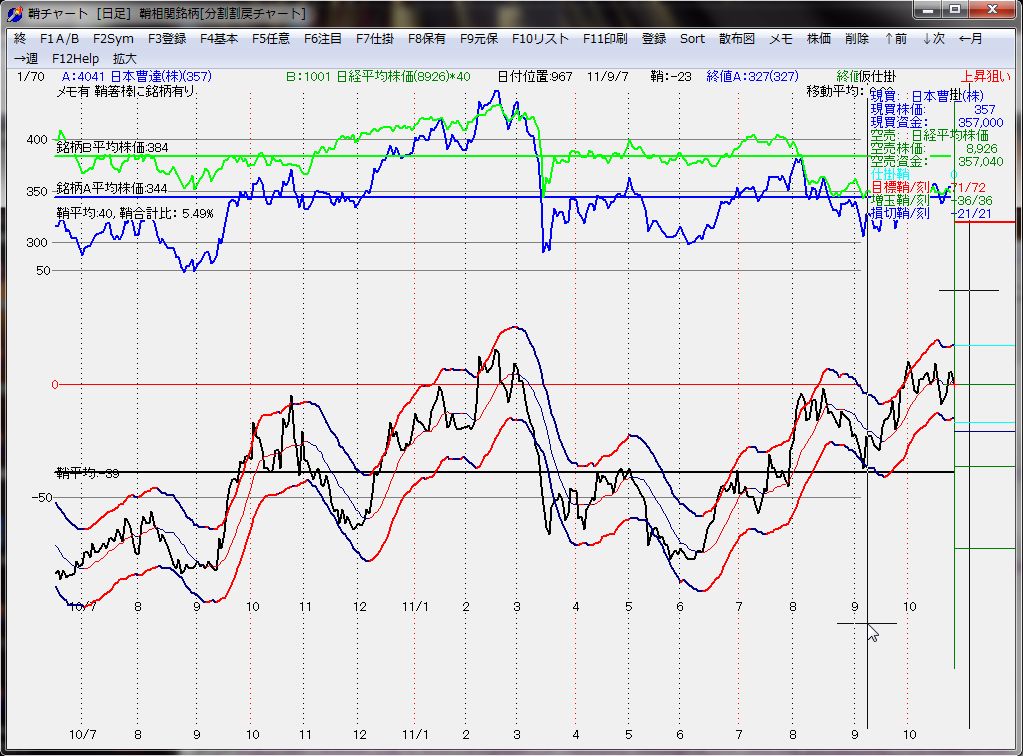1023x756 pixels.
Task: Click the 銘柄B平均株価:384 label
Action: tap(112, 147)
